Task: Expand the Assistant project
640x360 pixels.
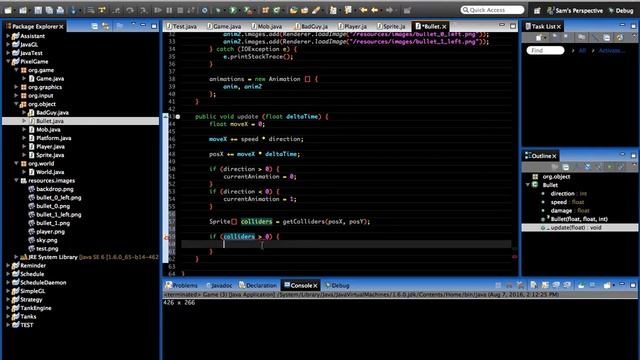Action: (x=8, y=36)
